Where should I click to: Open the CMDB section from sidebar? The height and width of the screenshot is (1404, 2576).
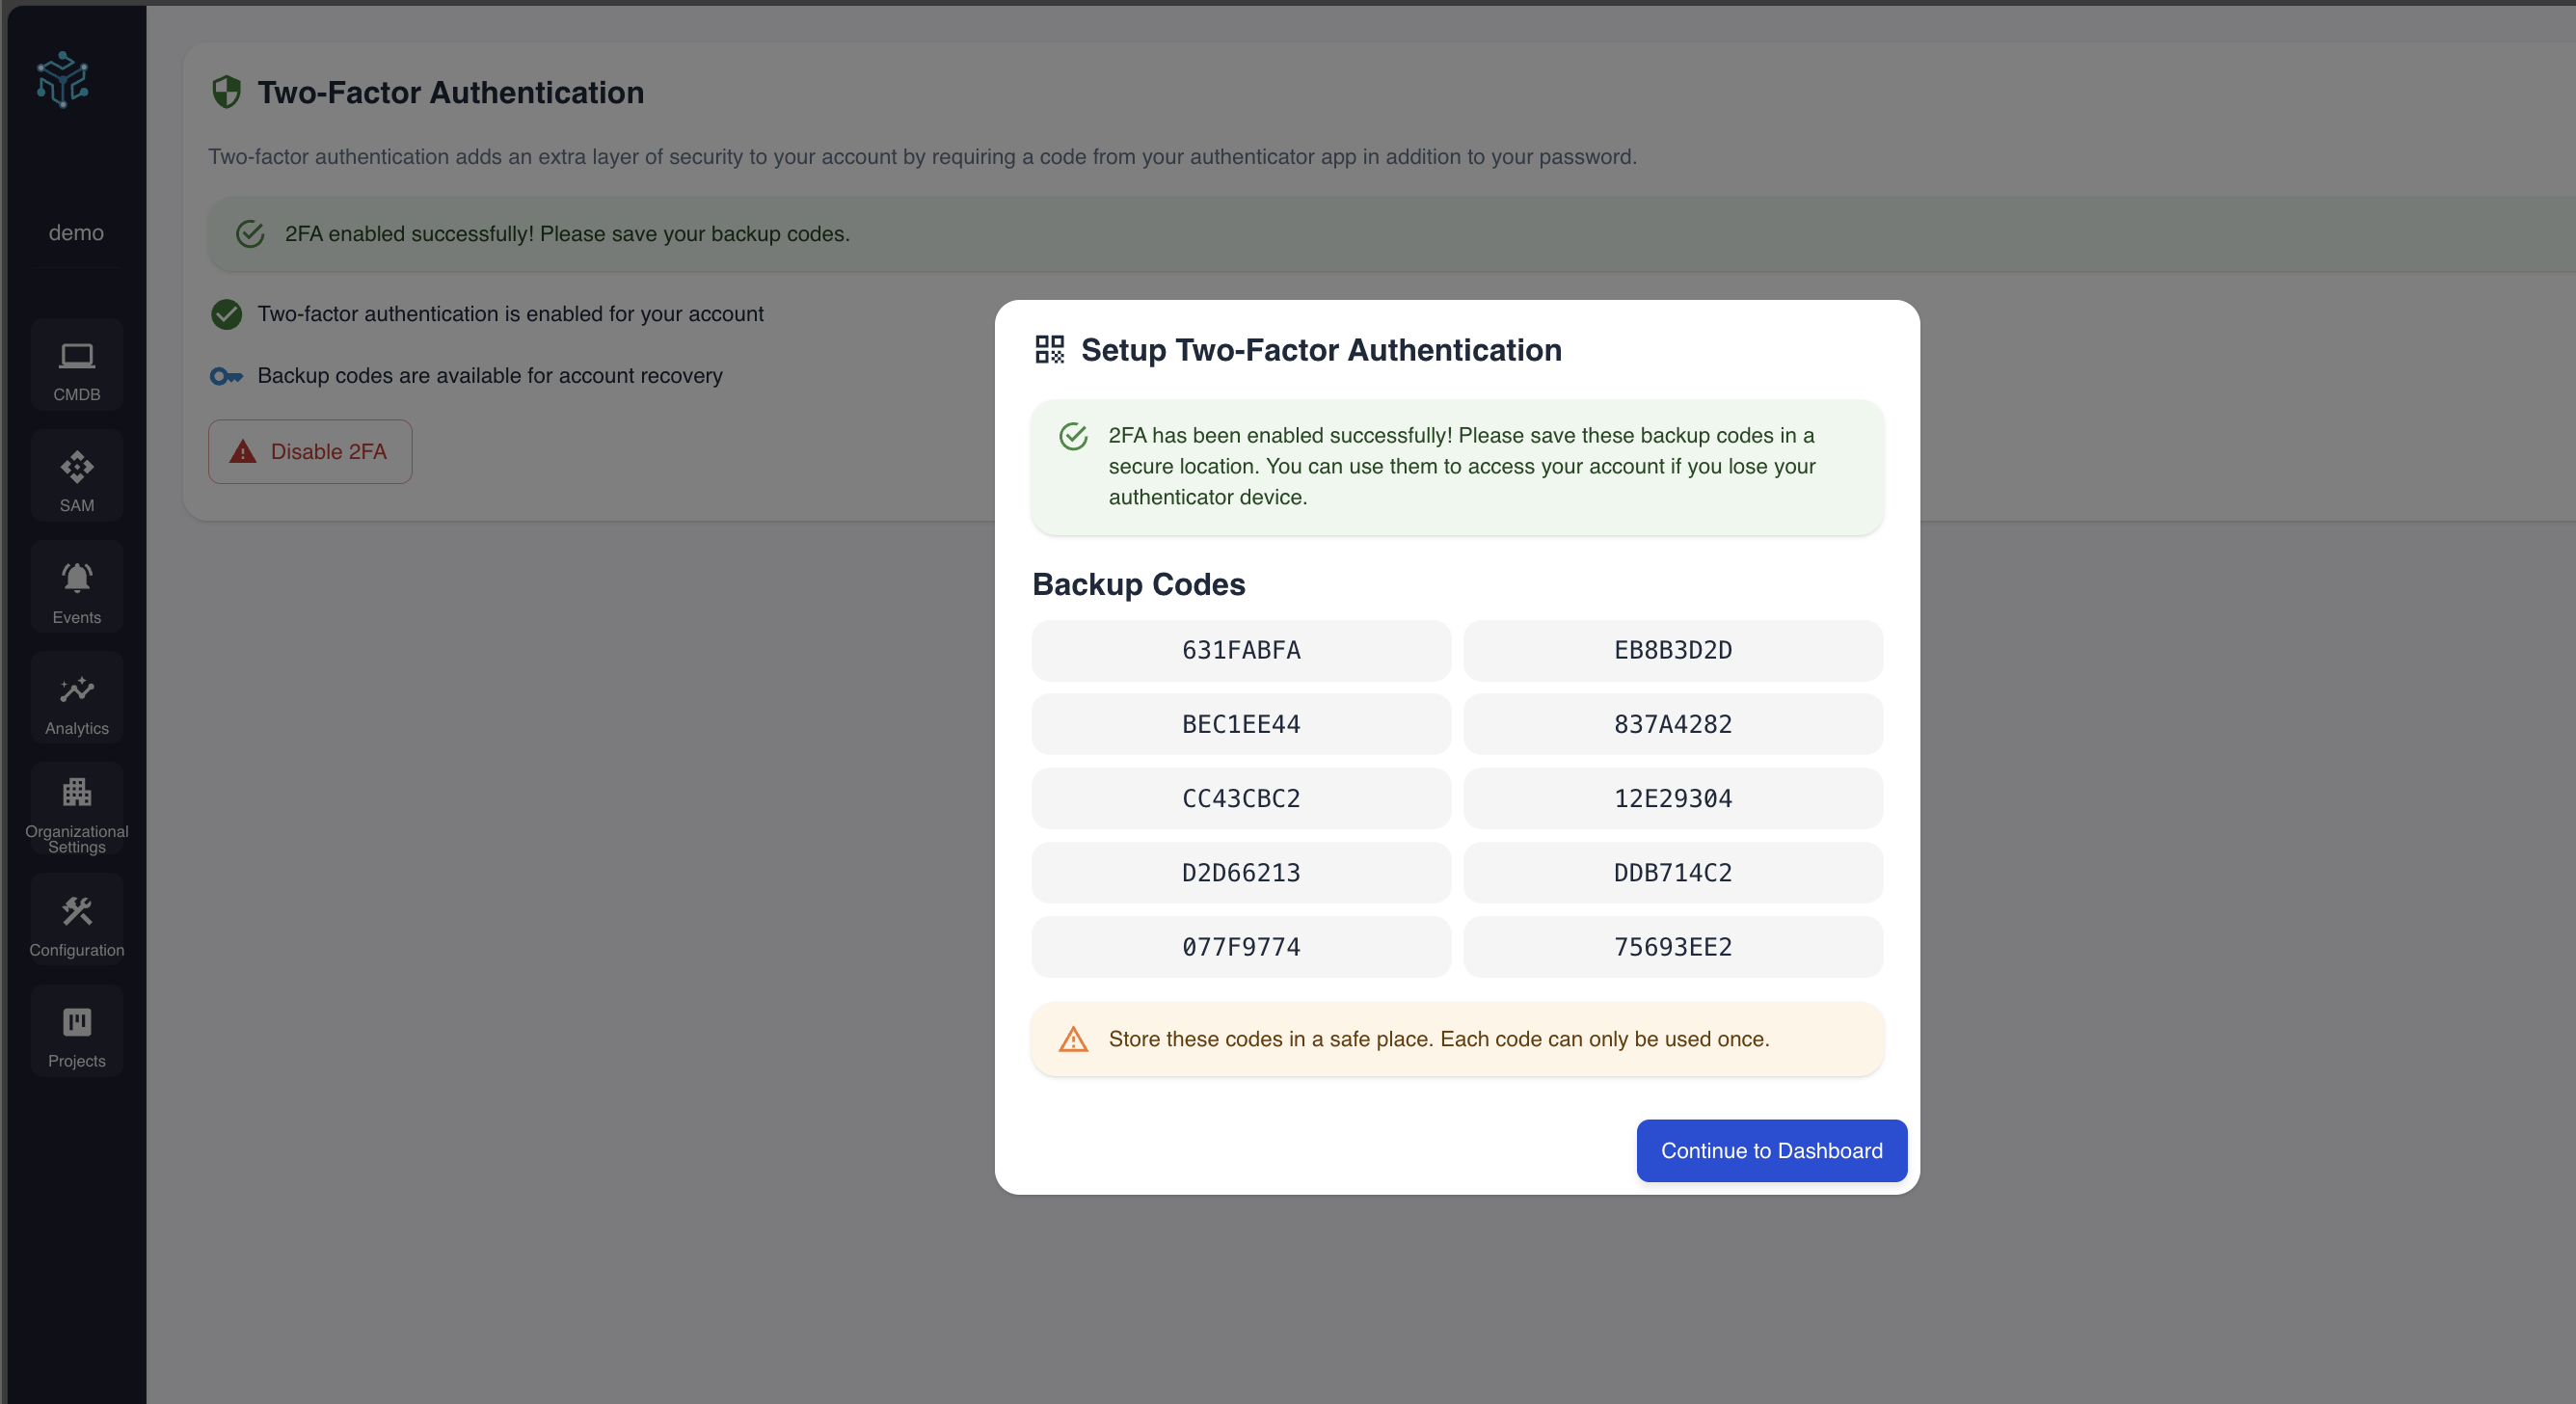coord(76,365)
